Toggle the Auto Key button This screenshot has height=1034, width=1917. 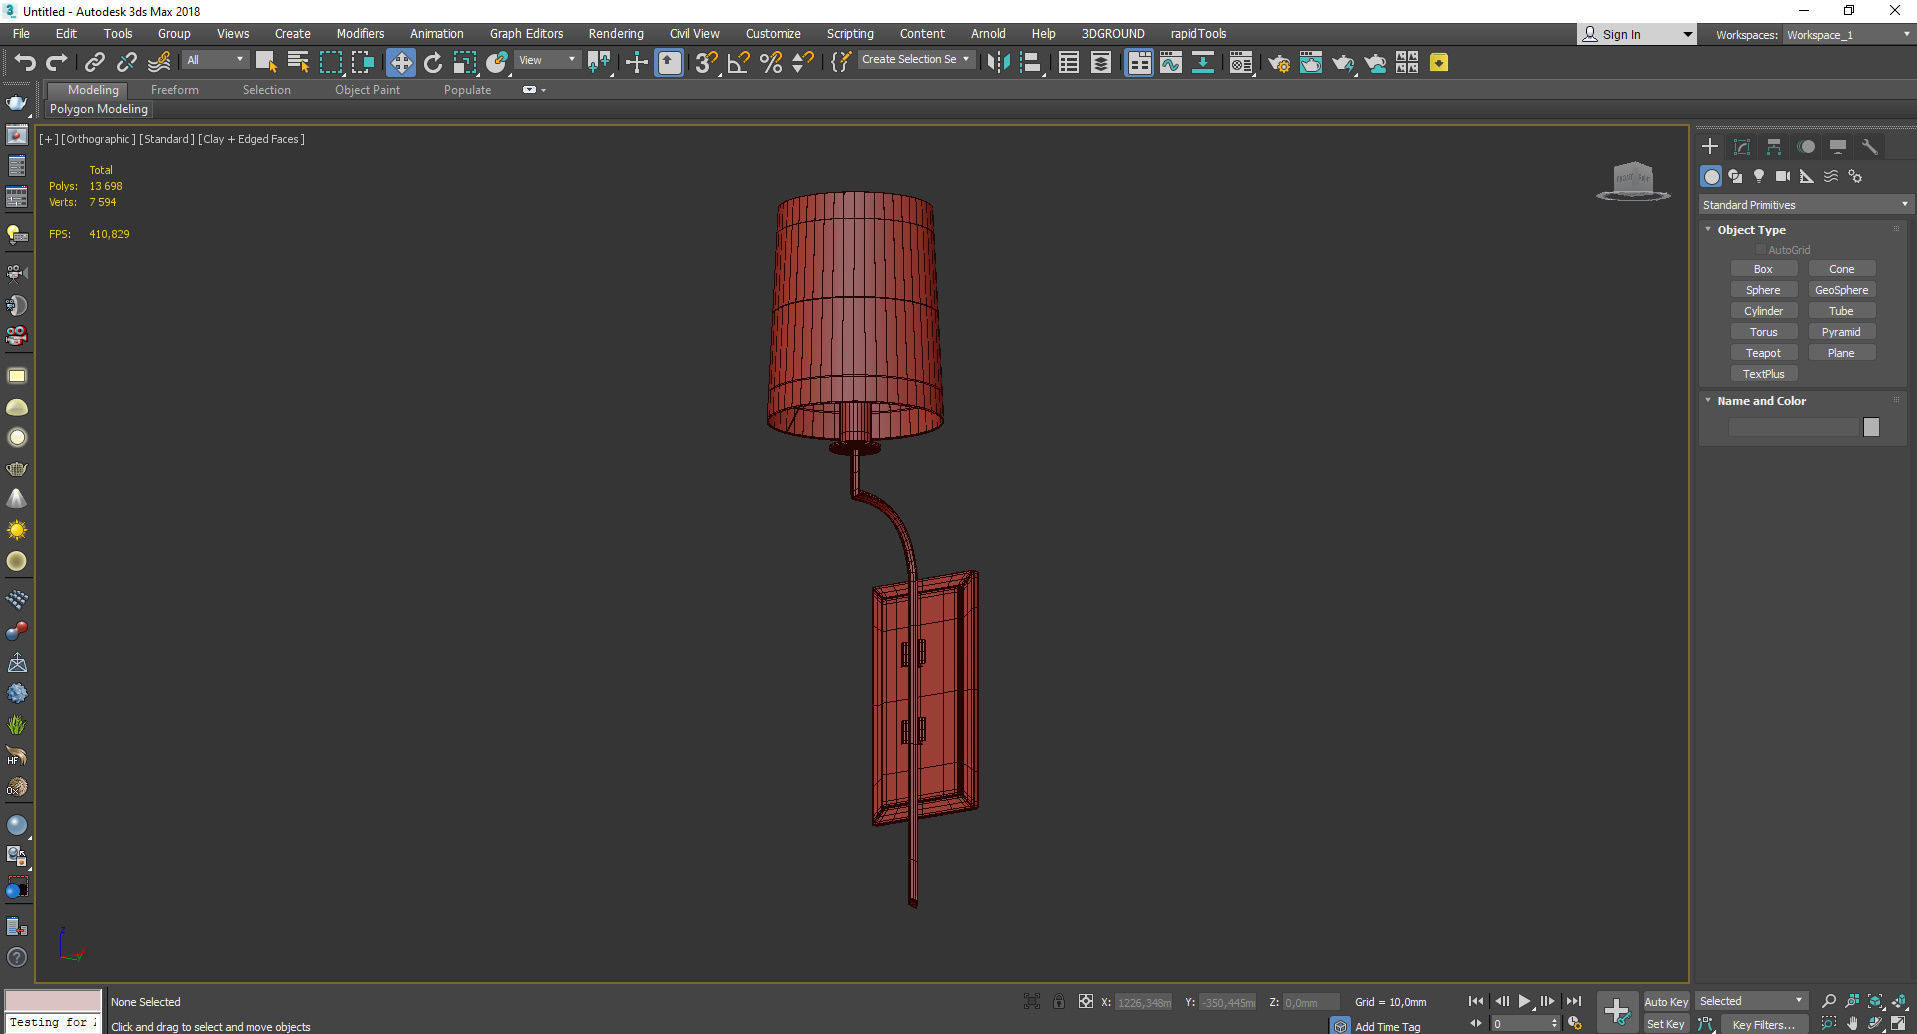click(x=1666, y=1002)
